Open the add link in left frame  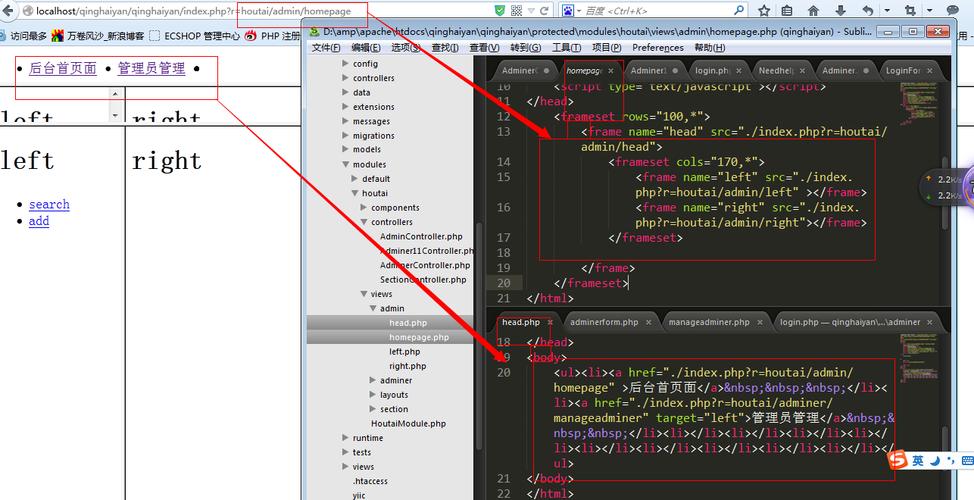click(39, 221)
